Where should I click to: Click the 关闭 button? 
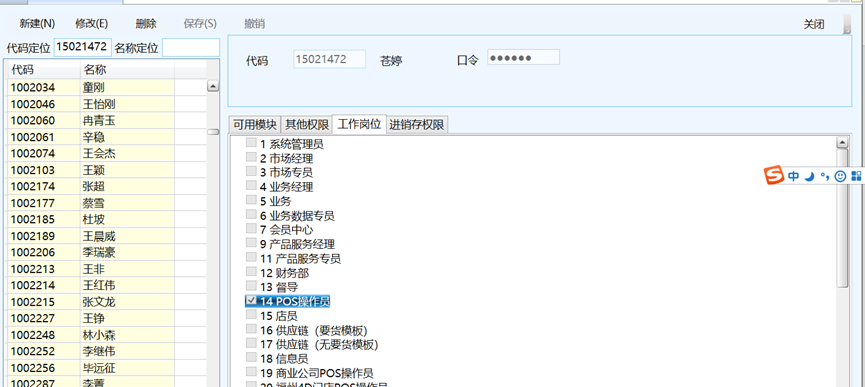(x=814, y=24)
